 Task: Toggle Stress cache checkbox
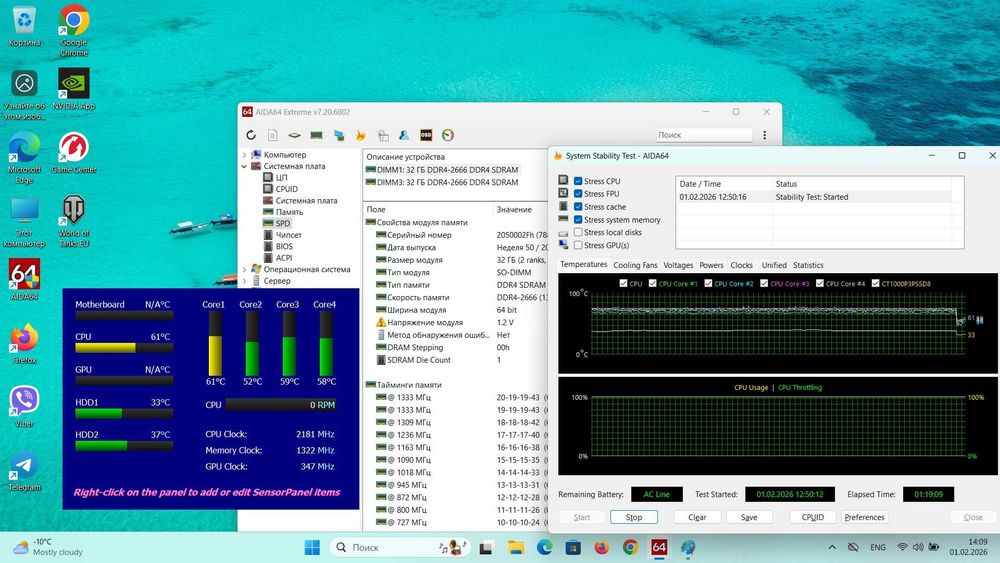pos(578,207)
